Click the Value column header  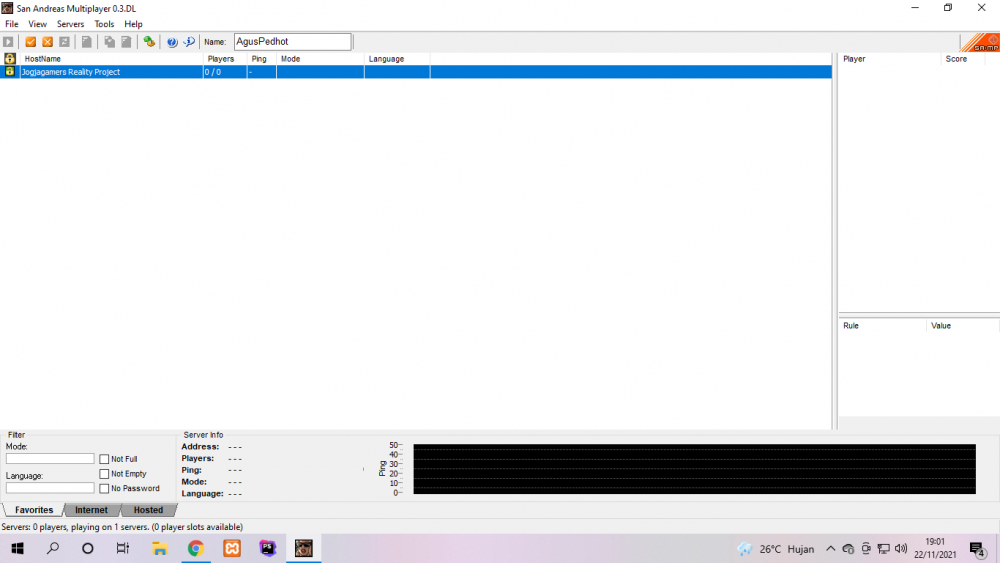pos(963,326)
